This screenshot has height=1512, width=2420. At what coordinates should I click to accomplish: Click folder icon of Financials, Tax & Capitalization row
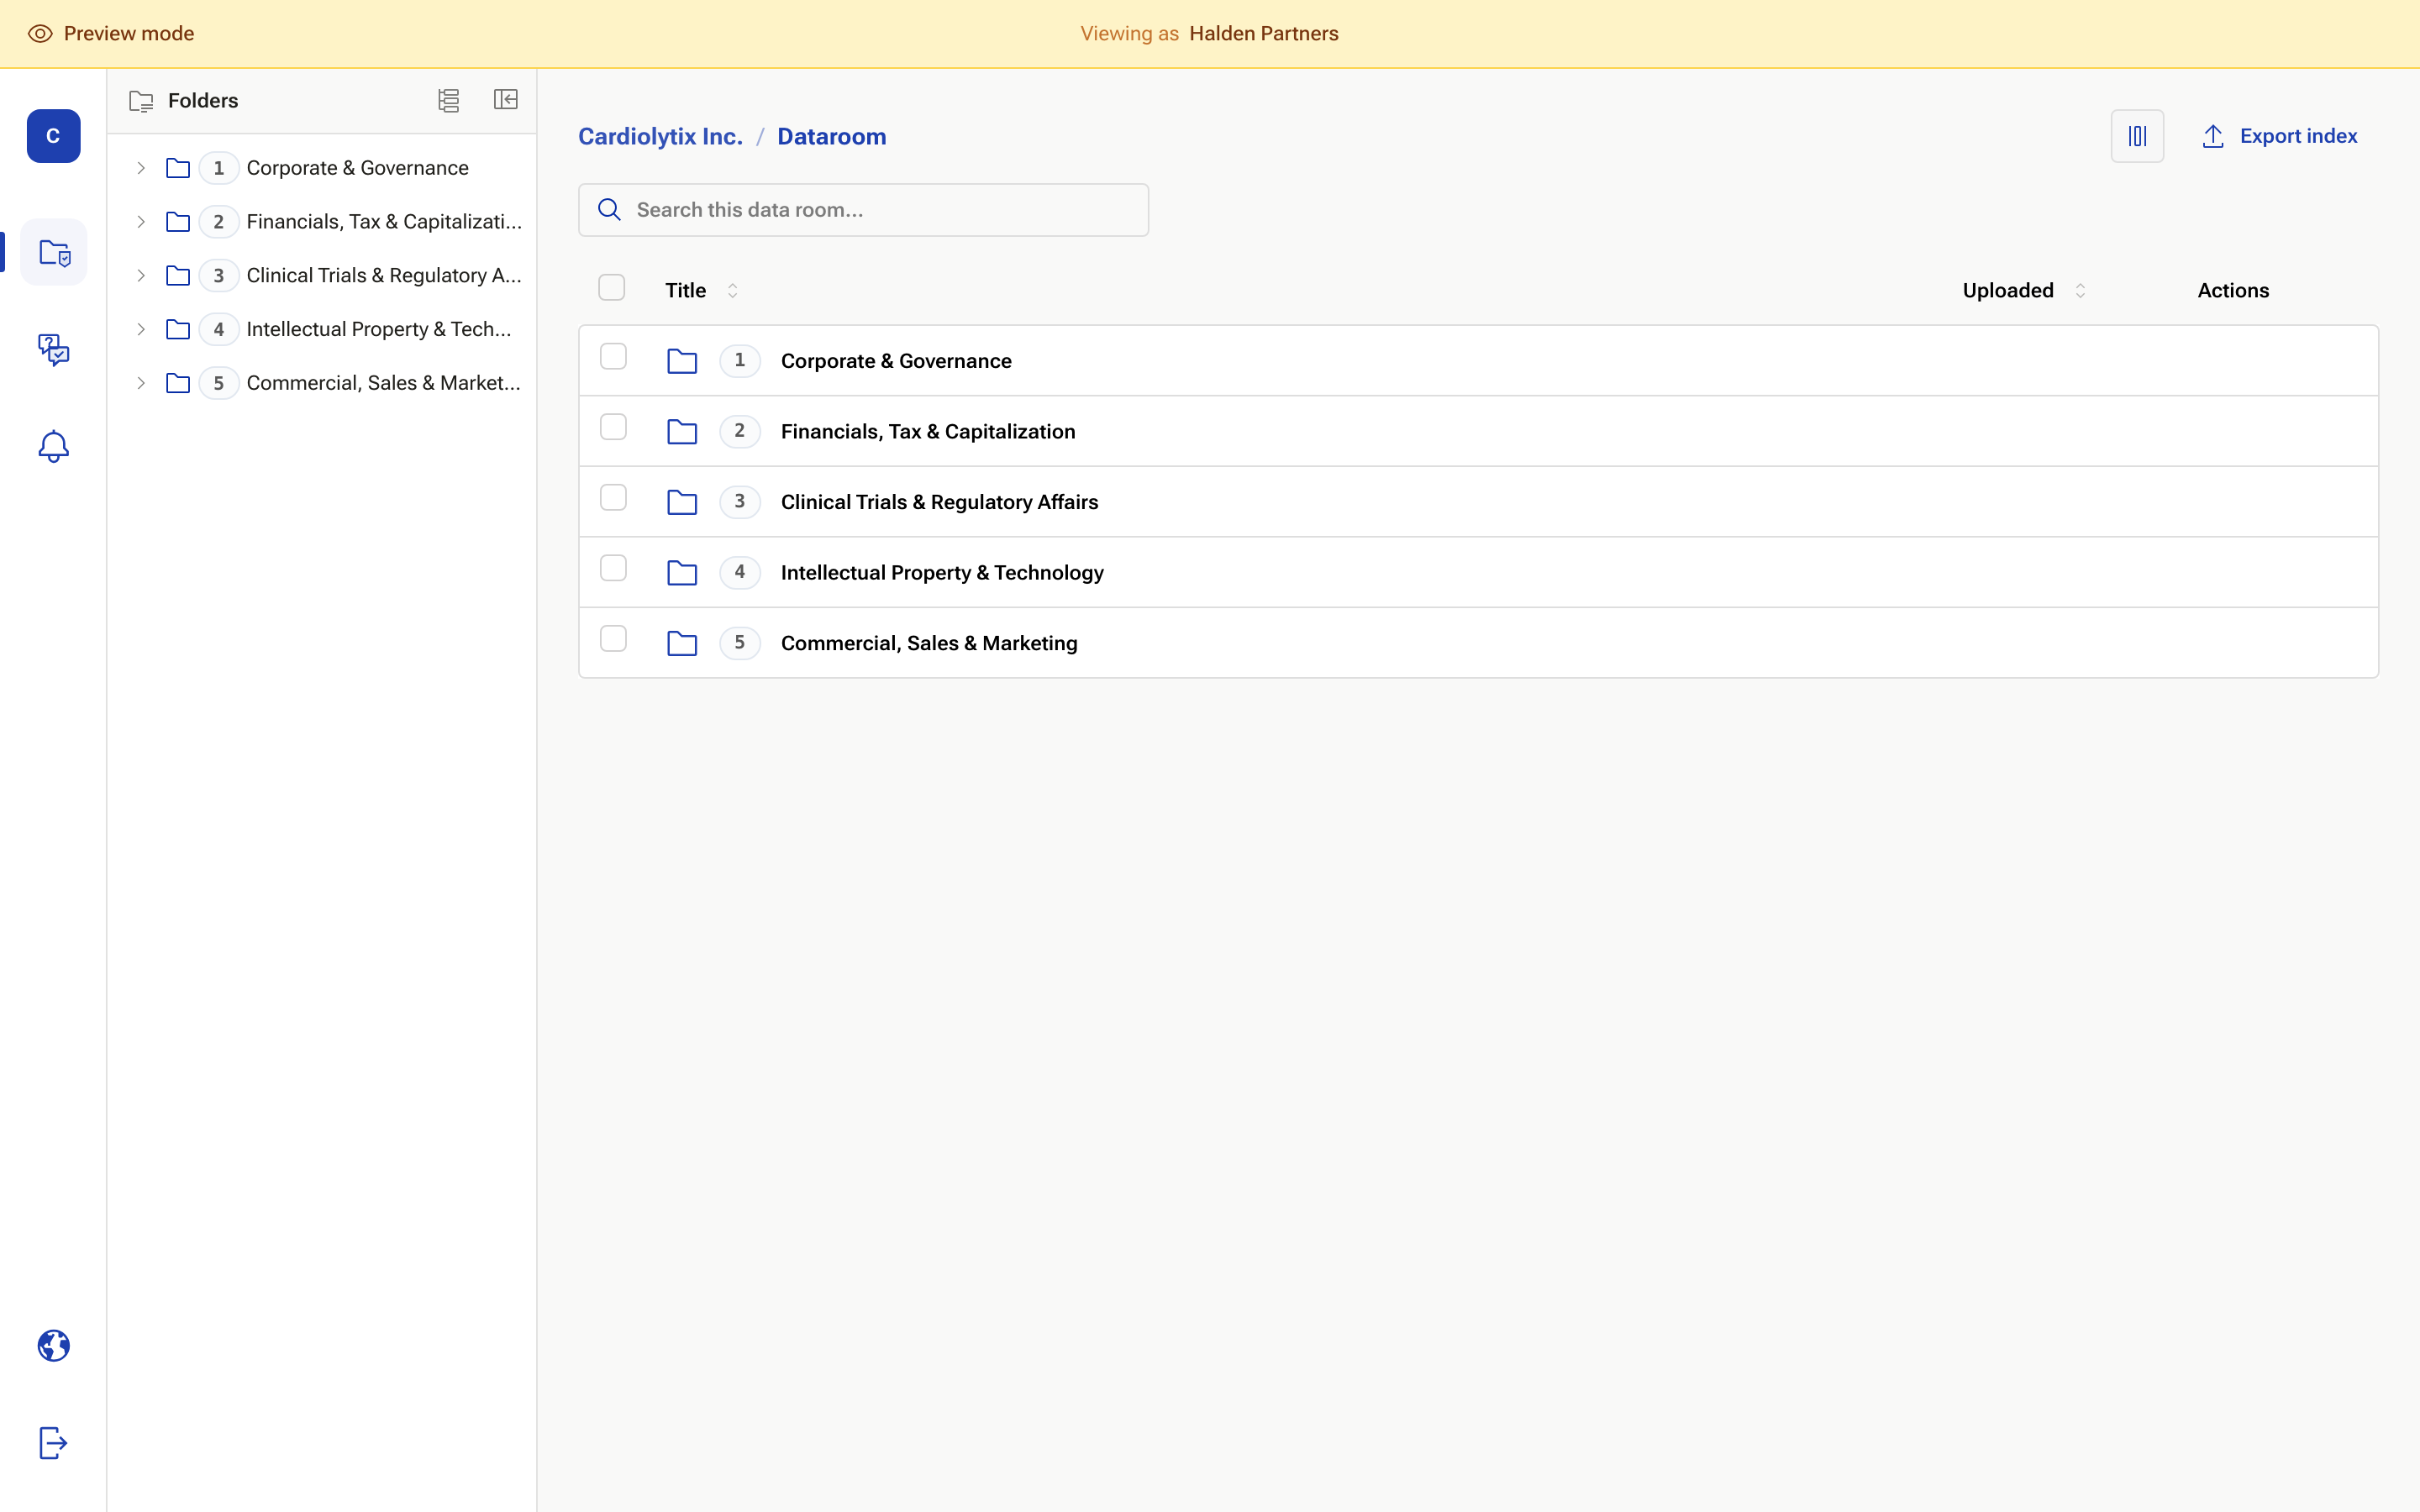[682, 432]
